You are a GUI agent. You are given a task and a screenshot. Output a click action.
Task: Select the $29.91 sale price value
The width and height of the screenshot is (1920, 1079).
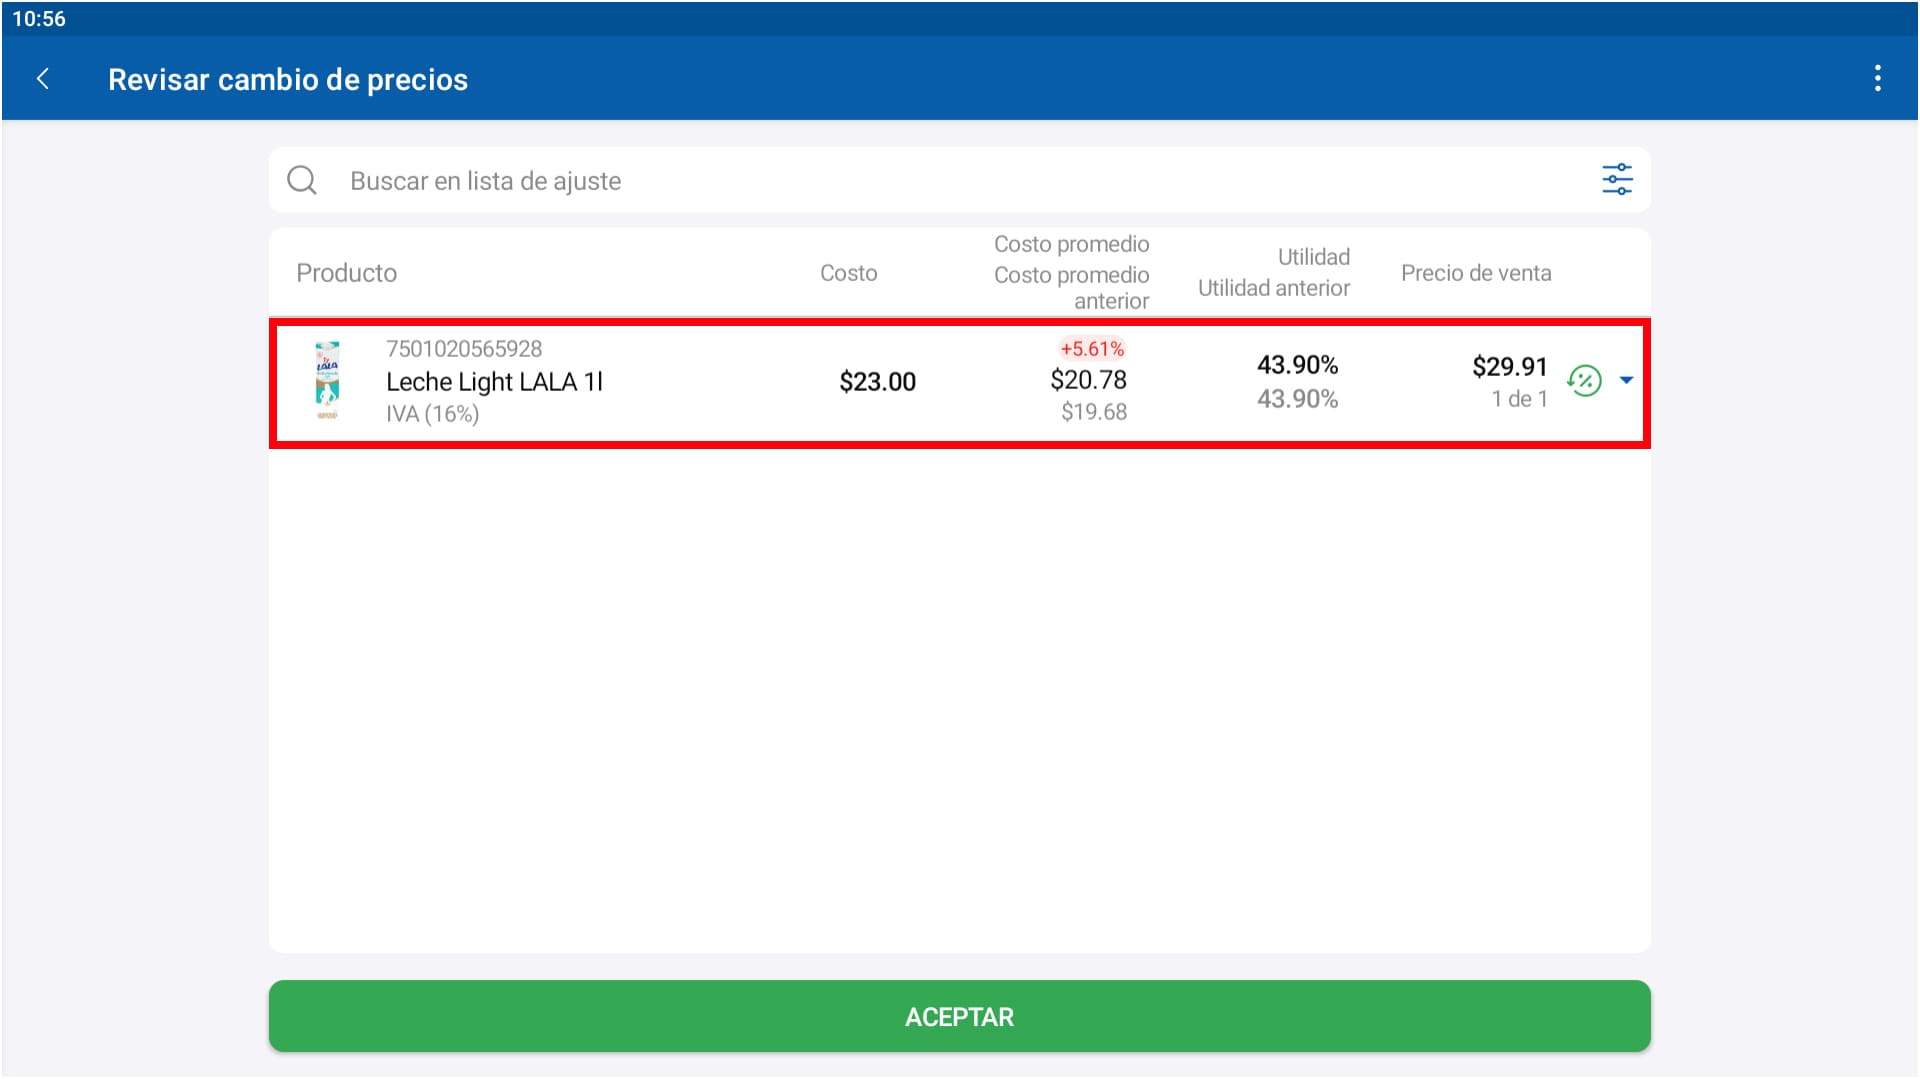[x=1509, y=367]
